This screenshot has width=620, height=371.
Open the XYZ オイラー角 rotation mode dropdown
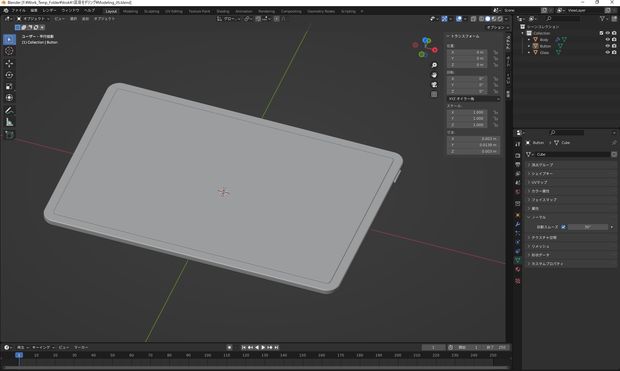pos(474,98)
